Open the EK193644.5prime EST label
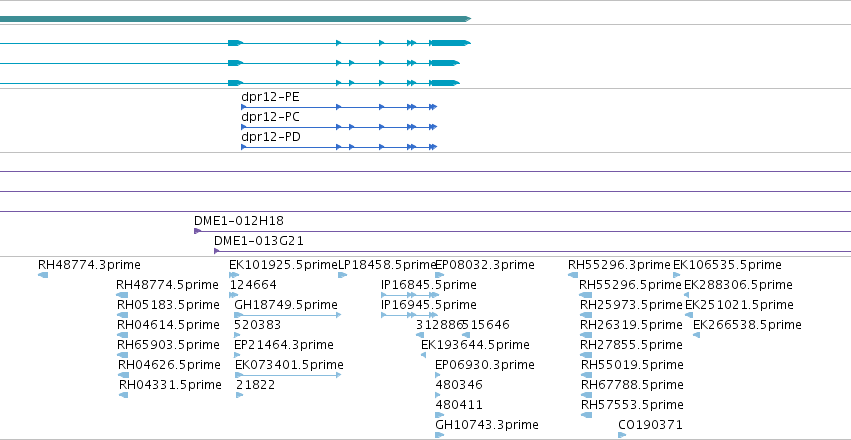The width and height of the screenshot is (851, 440). (x=475, y=345)
